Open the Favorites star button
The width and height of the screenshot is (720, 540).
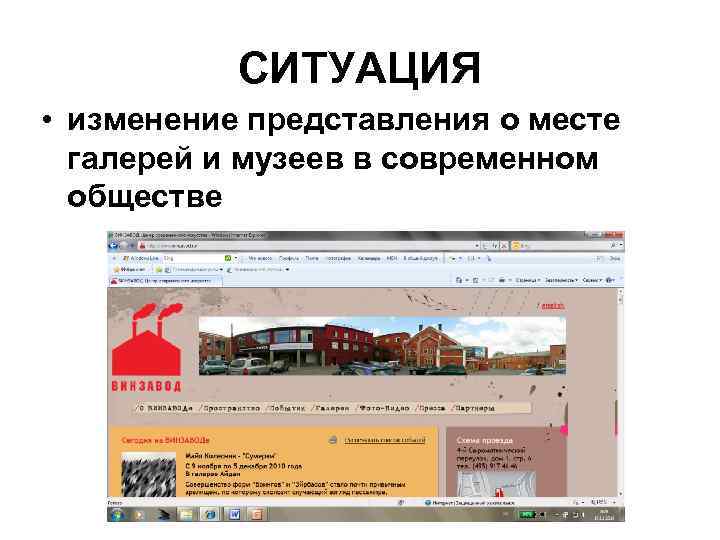point(129,270)
